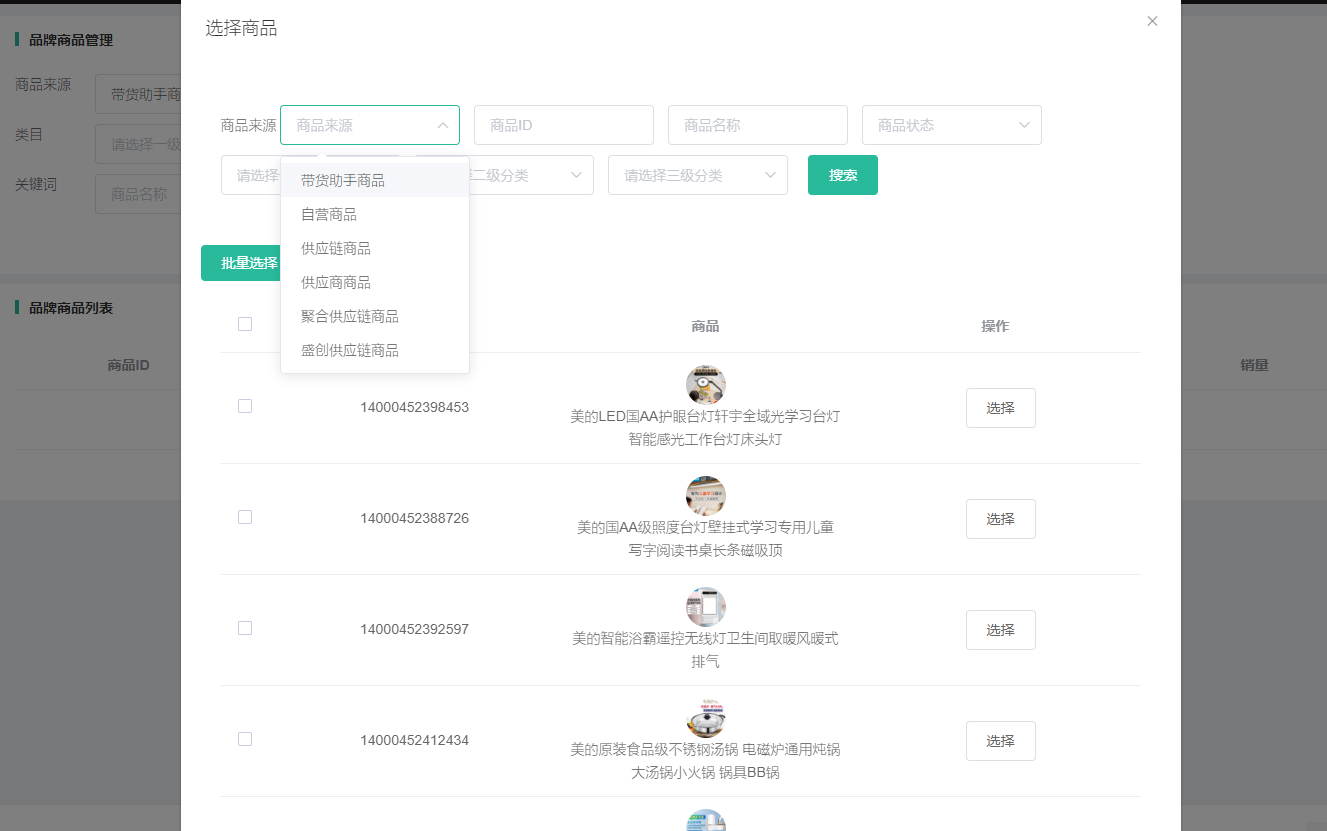Close the 选择商品 dialog with X icon
Image resolution: width=1327 pixels, height=831 pixels.
tap(1152, 21)
